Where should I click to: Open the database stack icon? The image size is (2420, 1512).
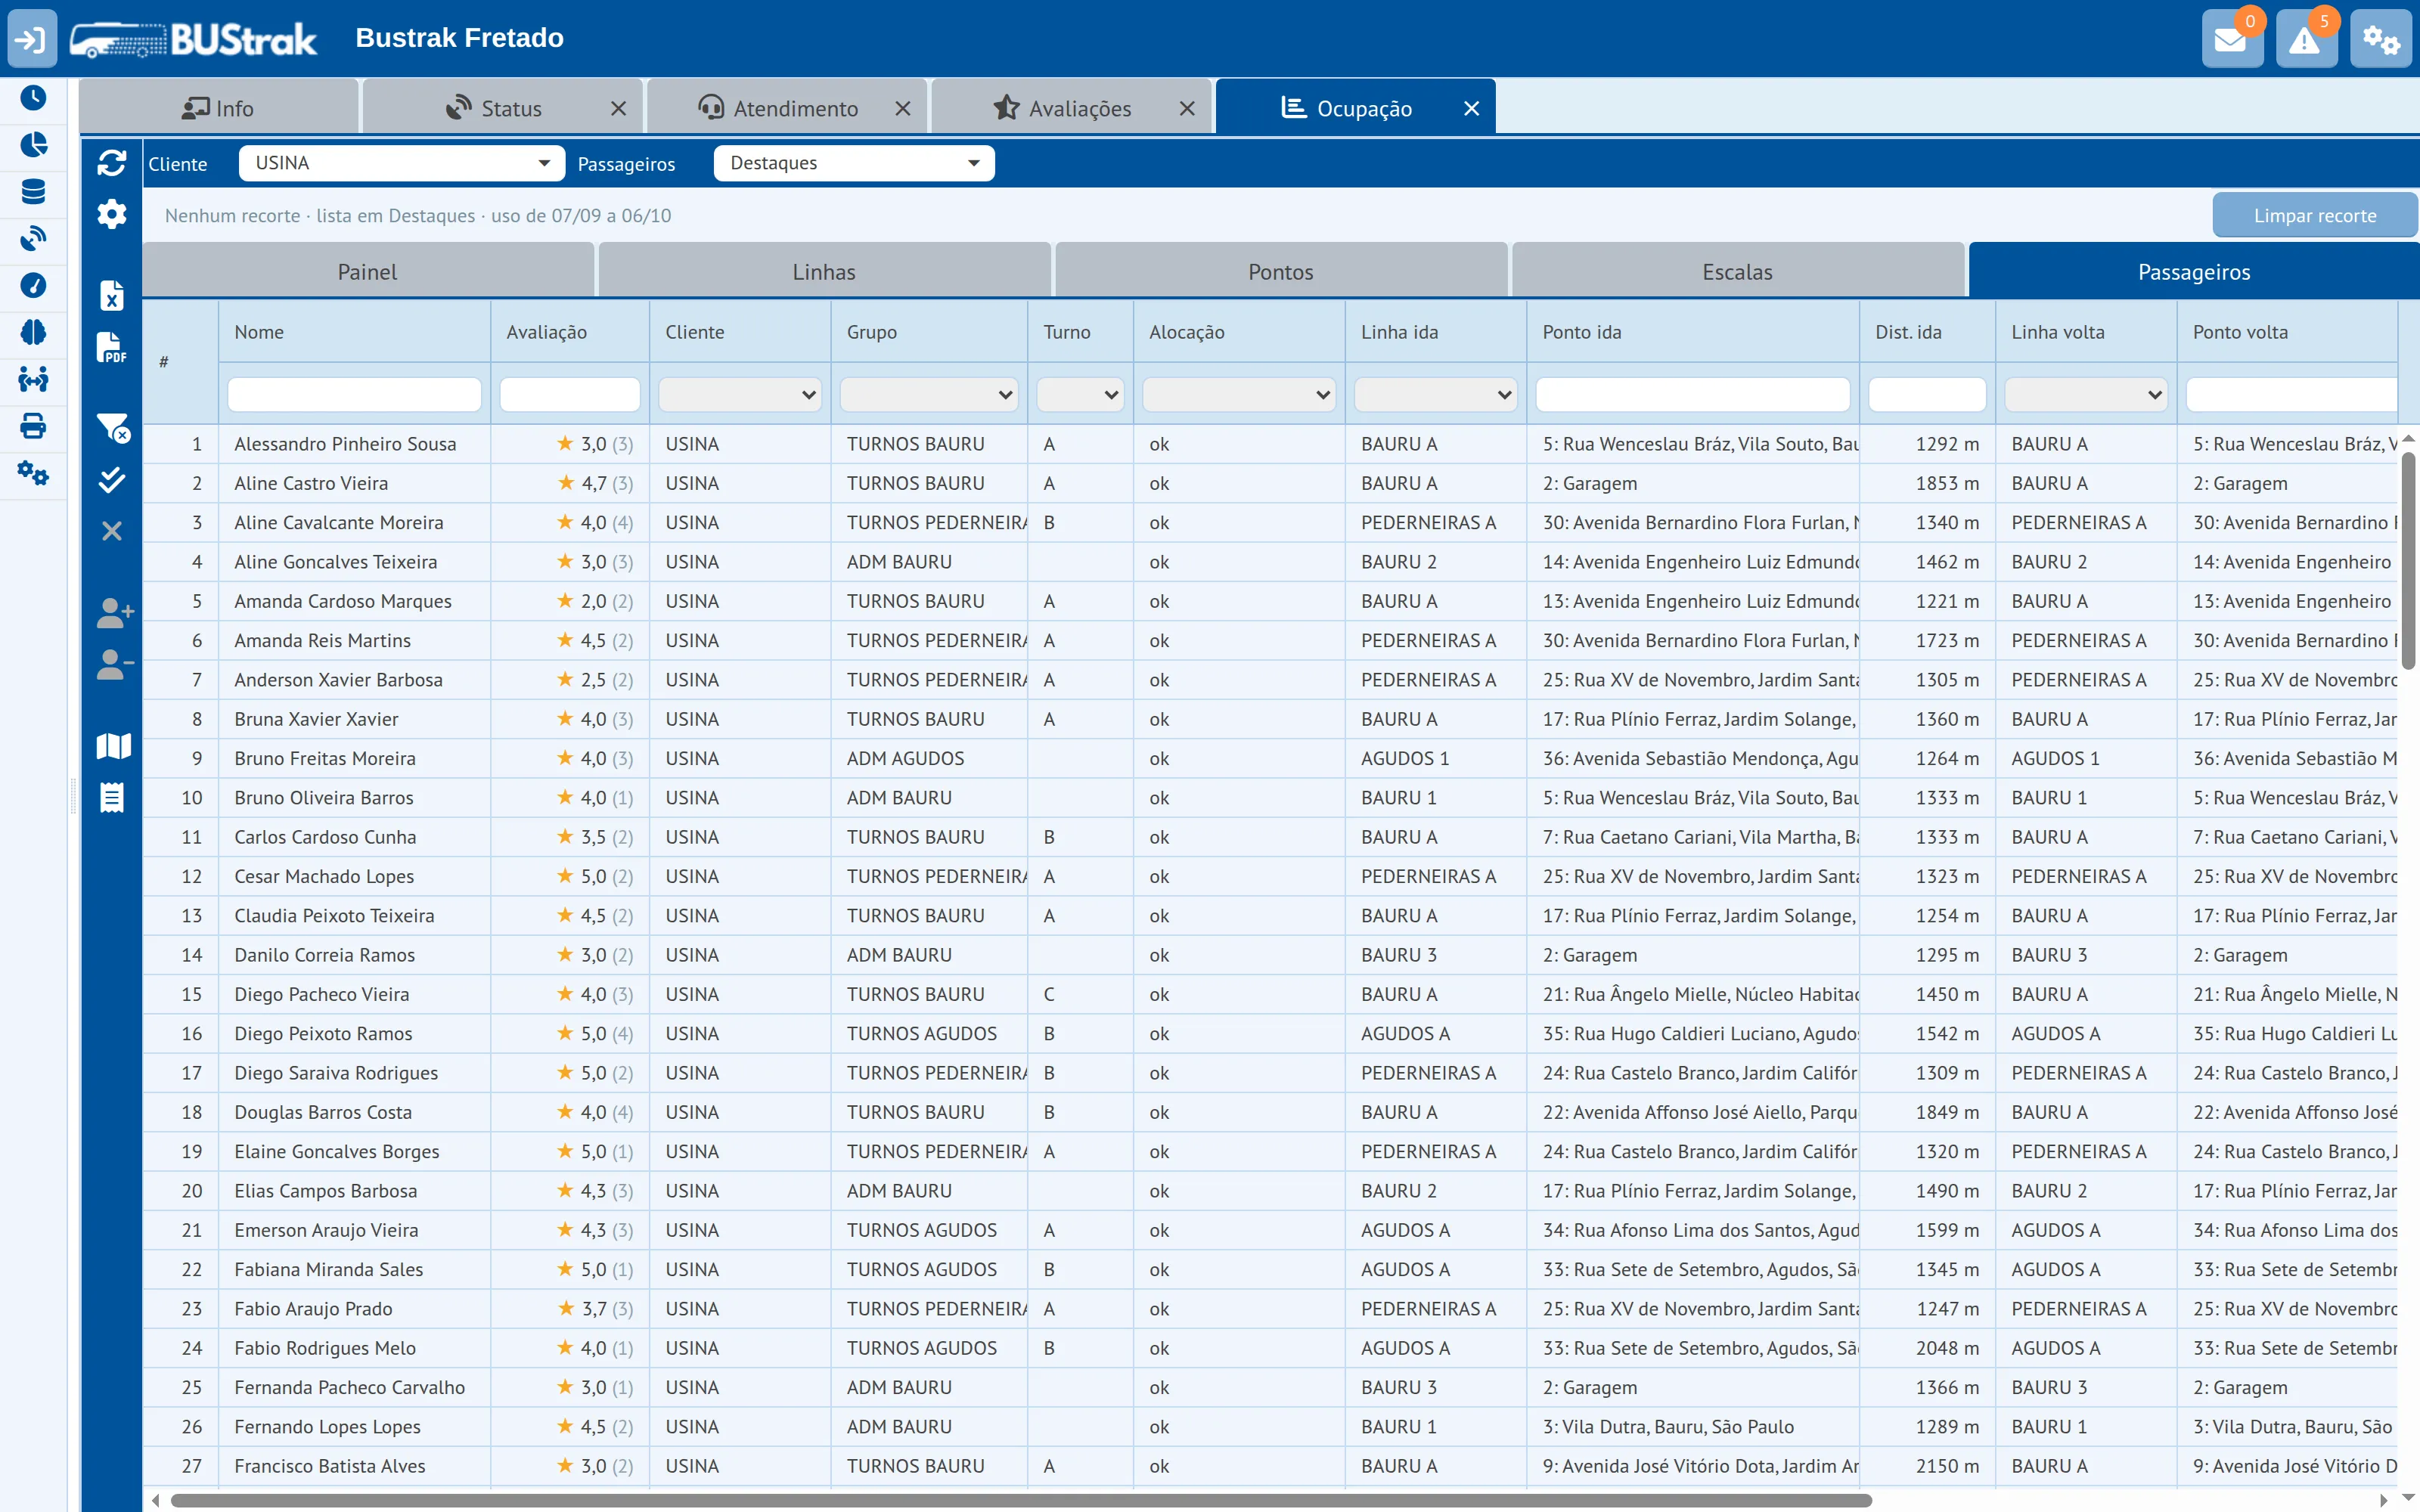click(33, 192)
